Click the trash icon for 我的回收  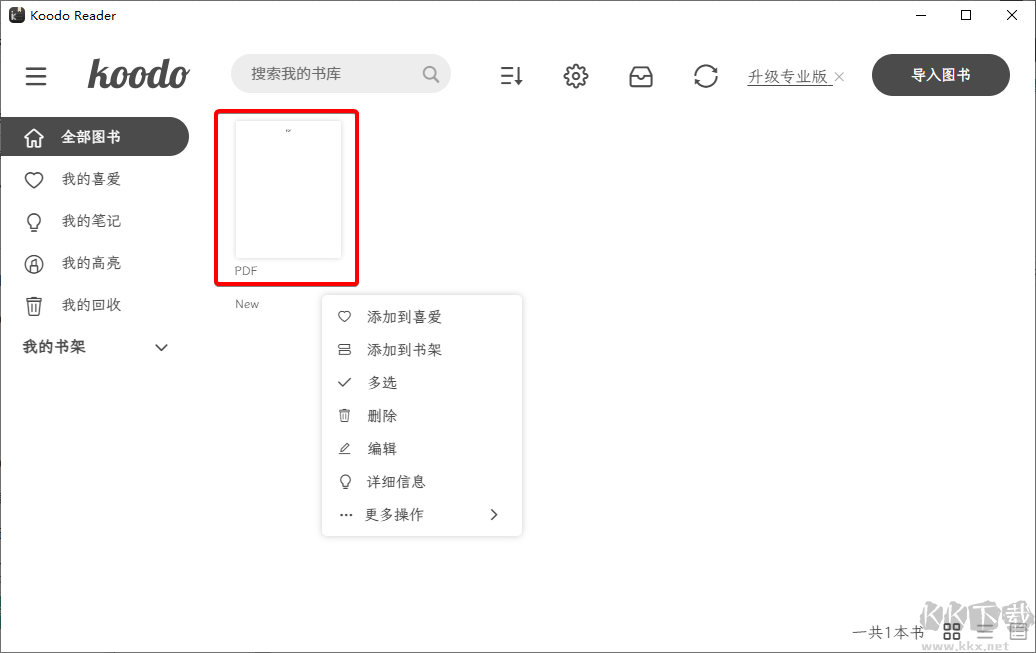(34, 305)
